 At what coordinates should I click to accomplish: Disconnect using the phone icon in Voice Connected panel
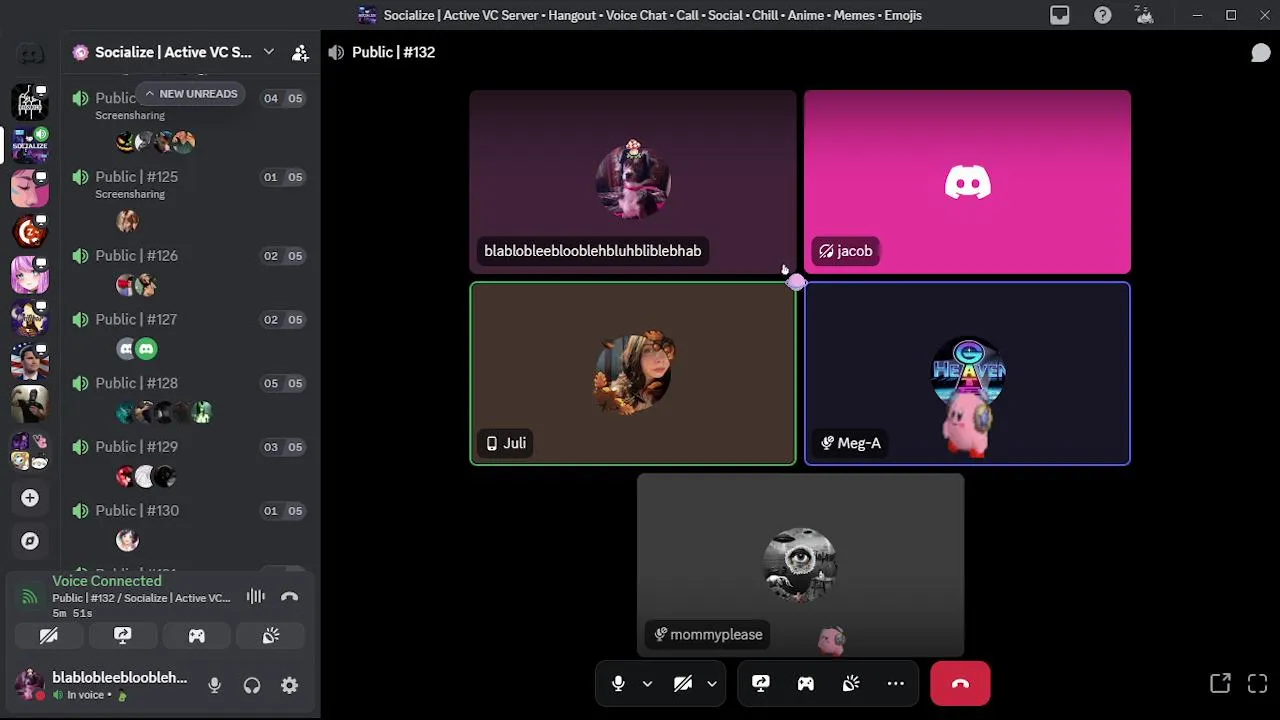click(x=290, y=597)
